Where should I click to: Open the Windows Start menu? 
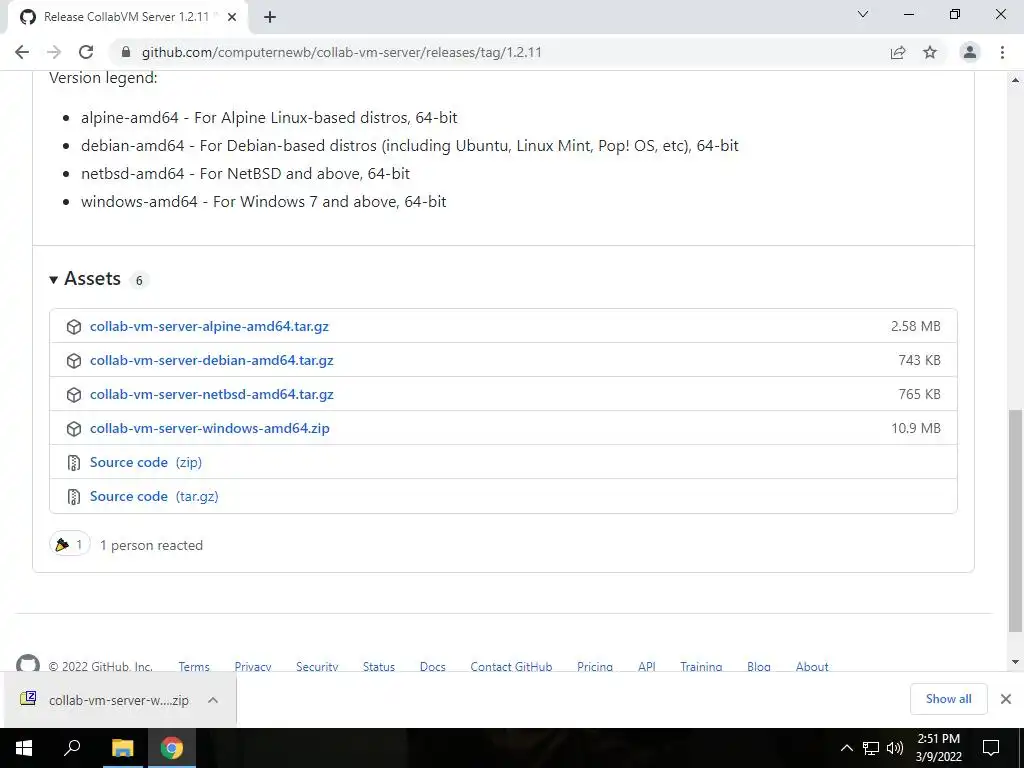pyautogui.click(x=24, y=748)
